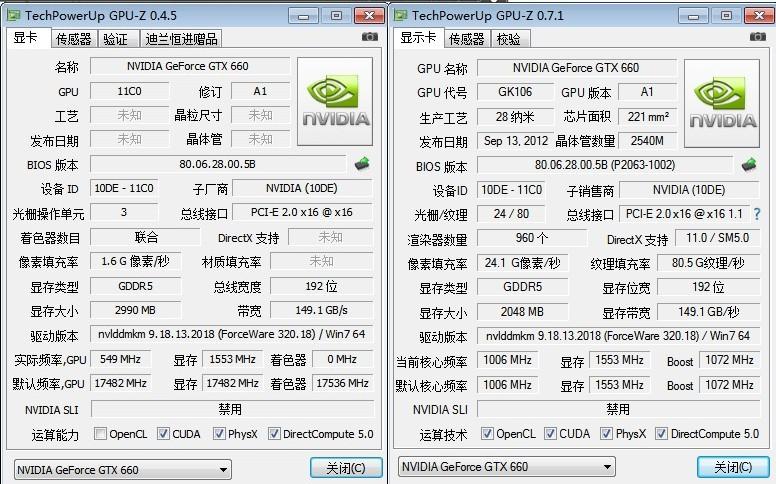
Task: Click 11C0 GPU field in GPU-Z 0.4.5
Action: (x=129, y=91)
